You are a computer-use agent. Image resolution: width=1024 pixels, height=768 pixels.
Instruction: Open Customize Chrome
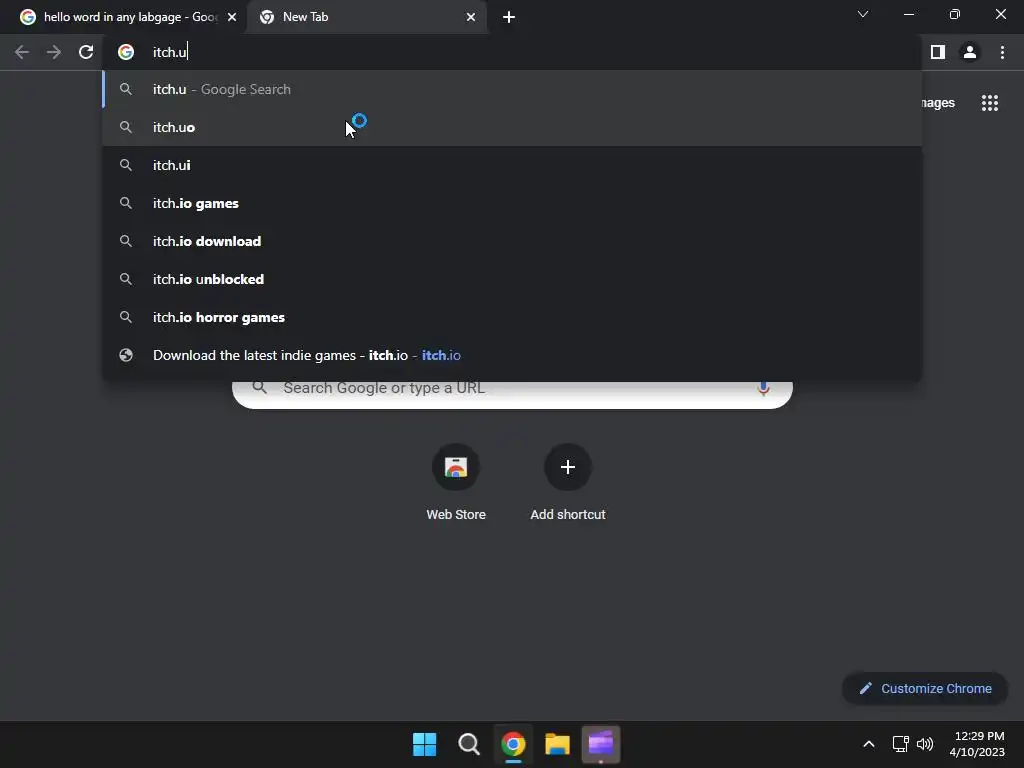point(925,688)
